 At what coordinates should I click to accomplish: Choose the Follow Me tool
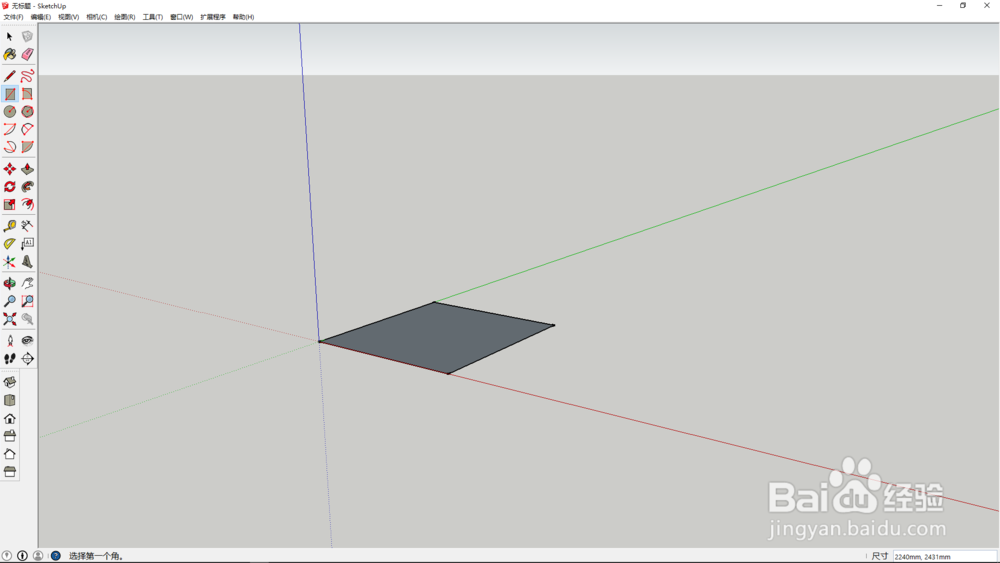tap(27, 187)
